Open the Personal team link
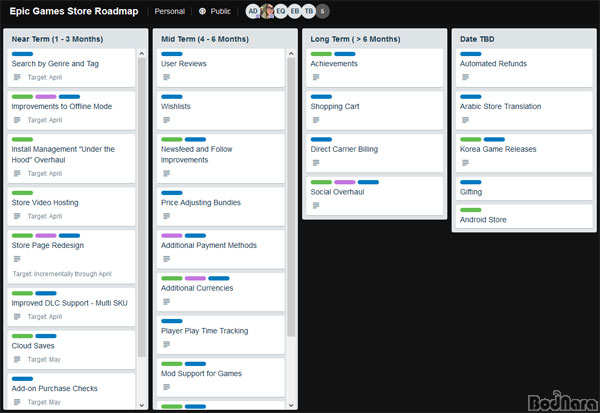Image resolution: width=600 pixels, height=413 pixels. 170,11
